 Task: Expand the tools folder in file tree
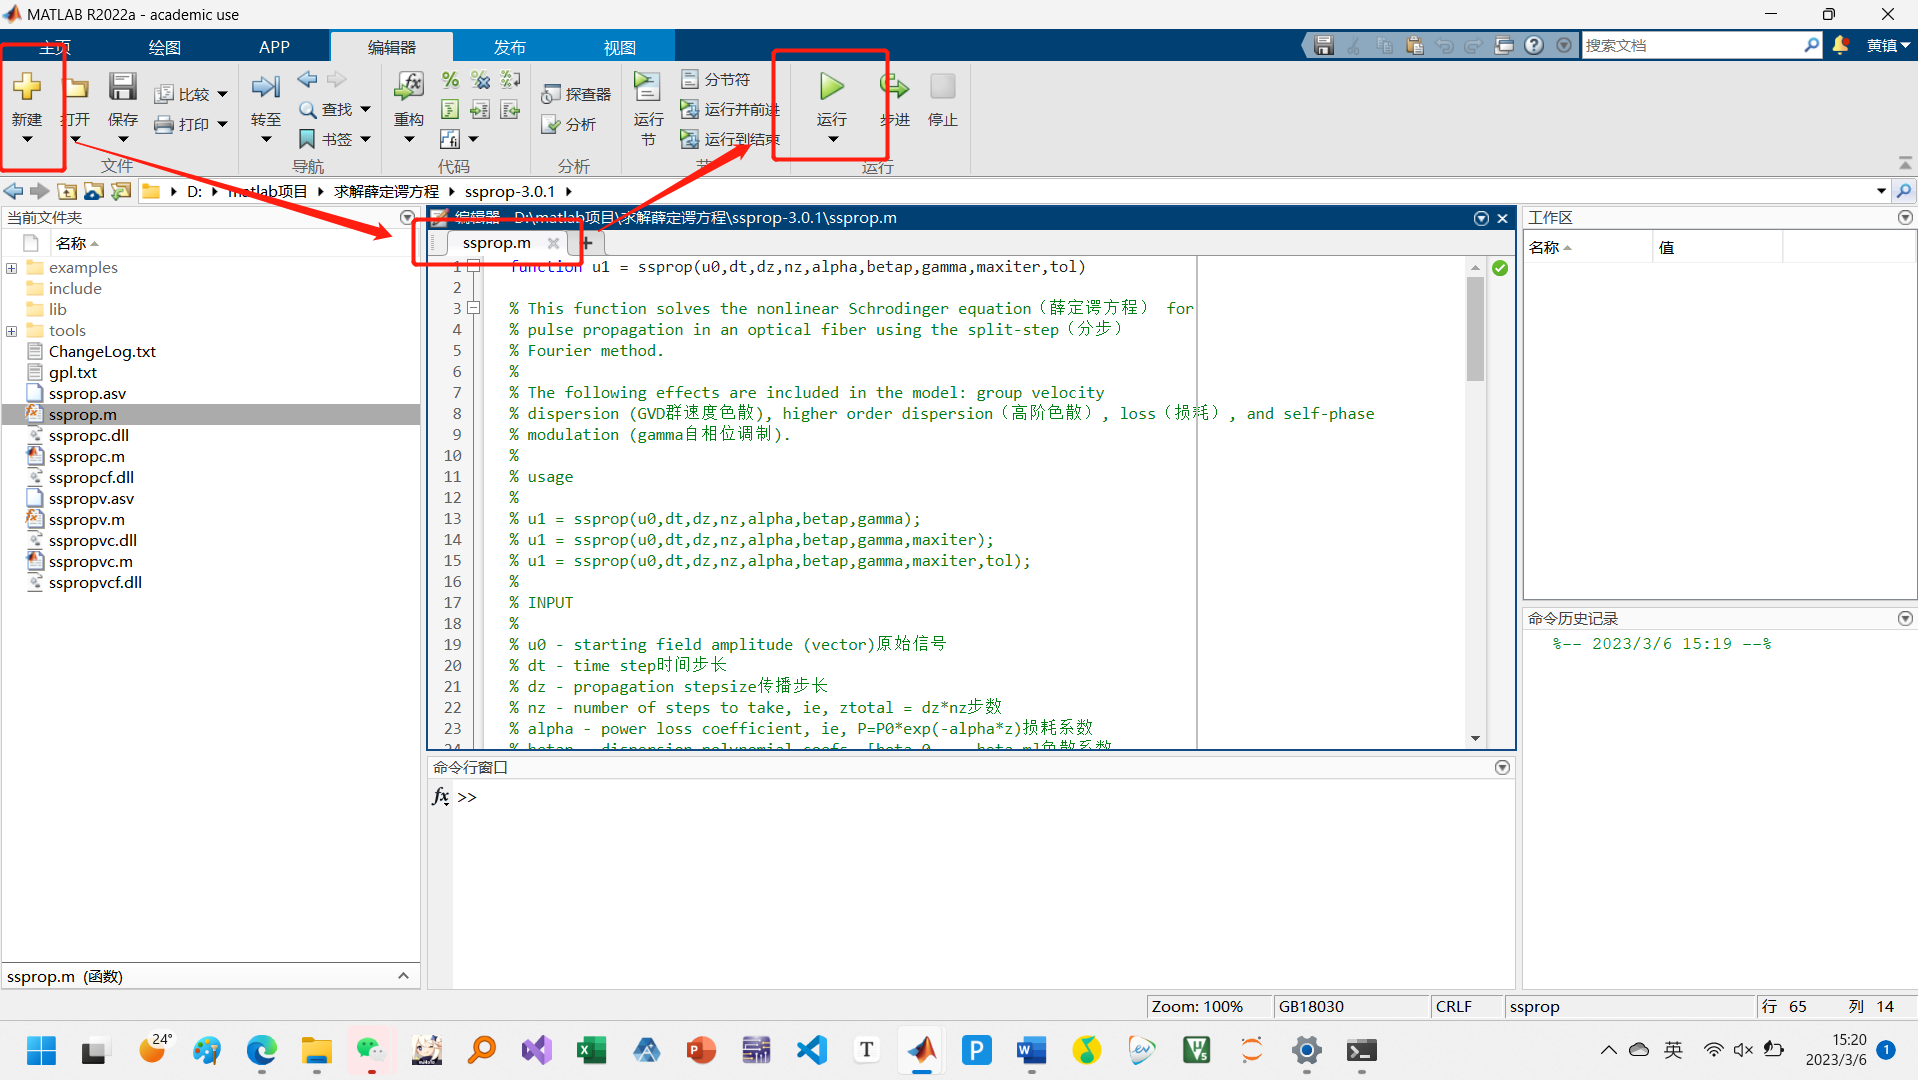12,331
